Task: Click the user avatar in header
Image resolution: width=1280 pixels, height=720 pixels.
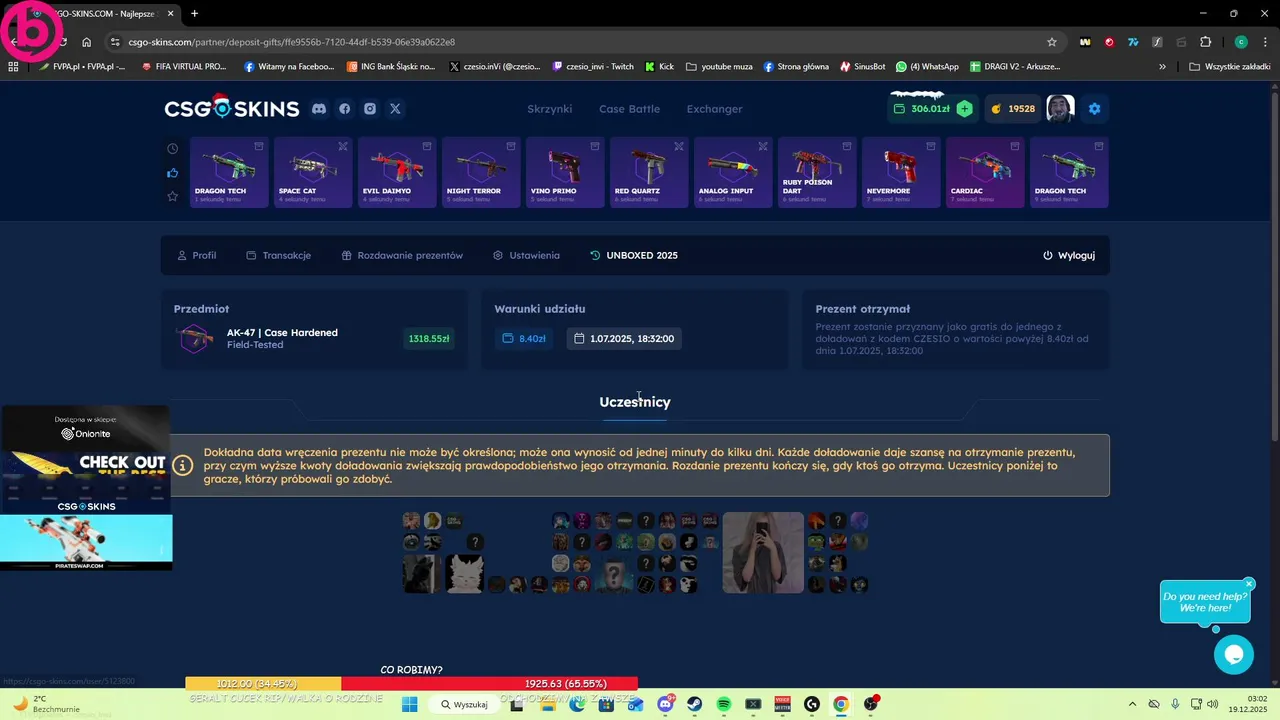Action: 1060,109
